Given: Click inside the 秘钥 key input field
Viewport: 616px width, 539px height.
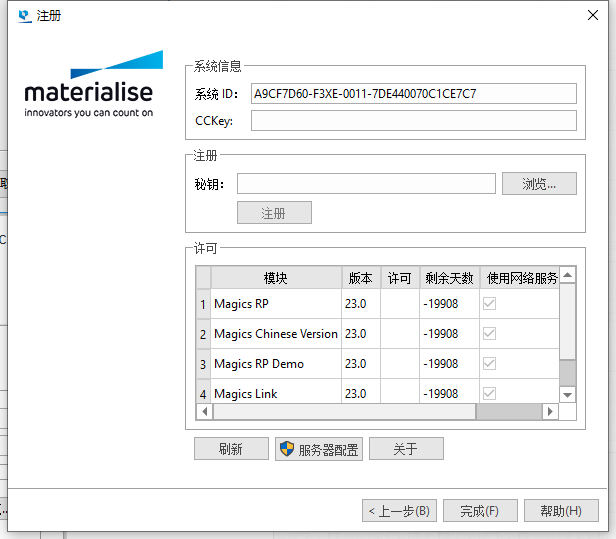Looking at the screenshot, I should click(366, 184).
